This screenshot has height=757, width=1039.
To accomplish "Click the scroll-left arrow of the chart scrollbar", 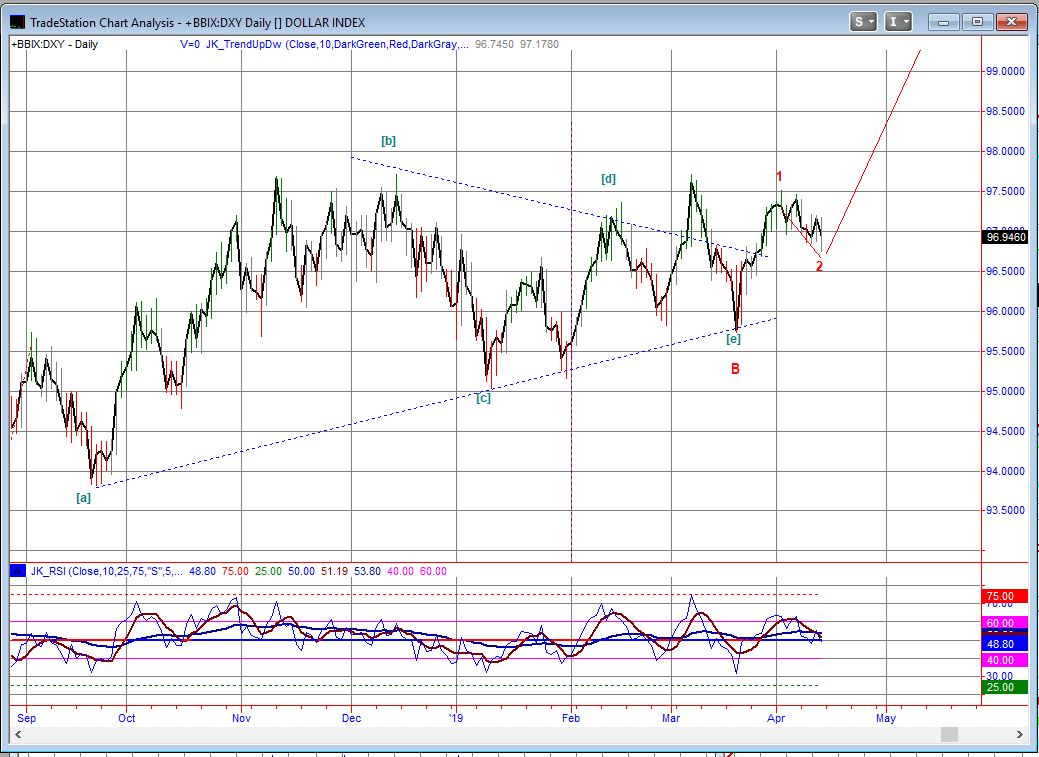I will 17,735.
